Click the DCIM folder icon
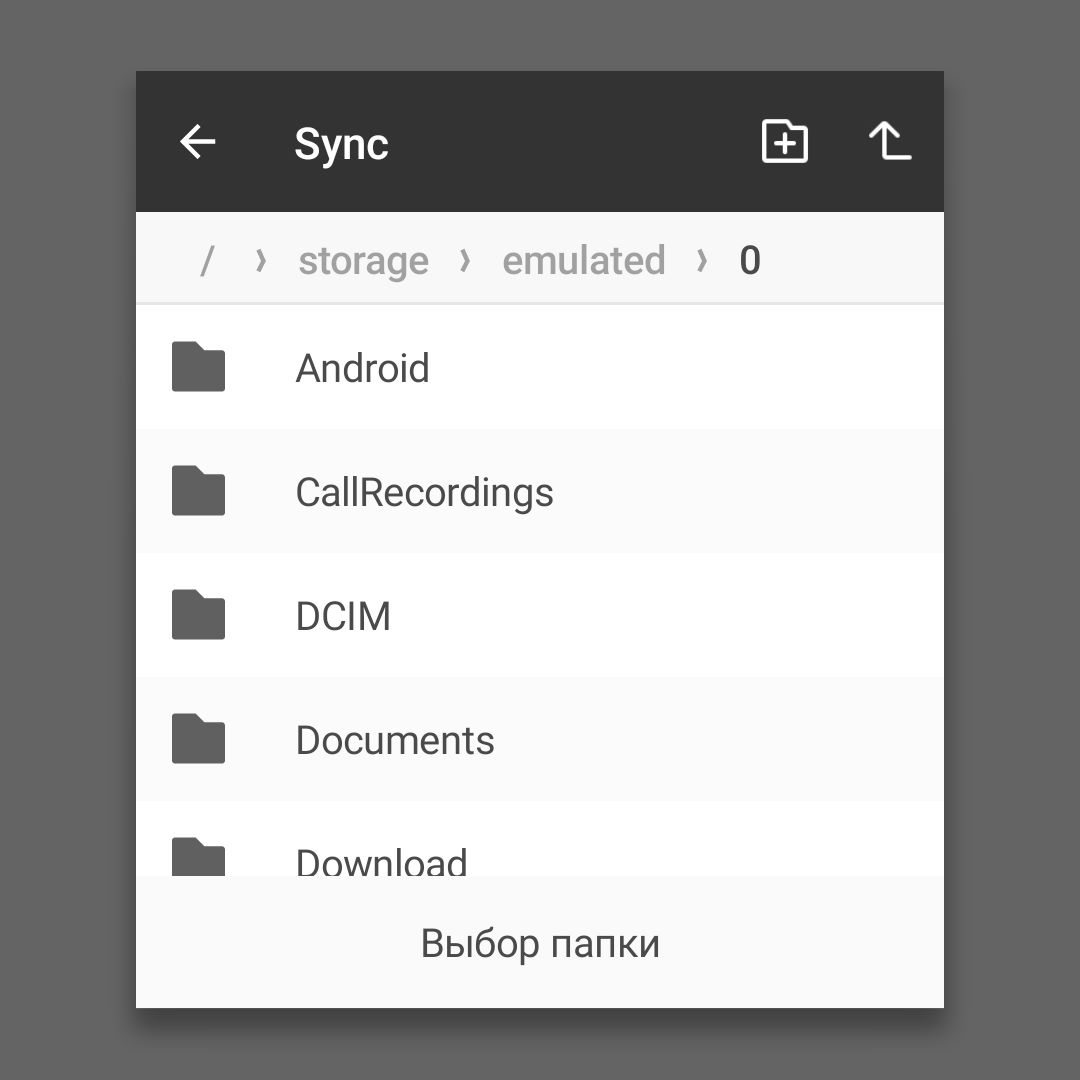This screenshot has height=1080, width=1080. (198, 614)
